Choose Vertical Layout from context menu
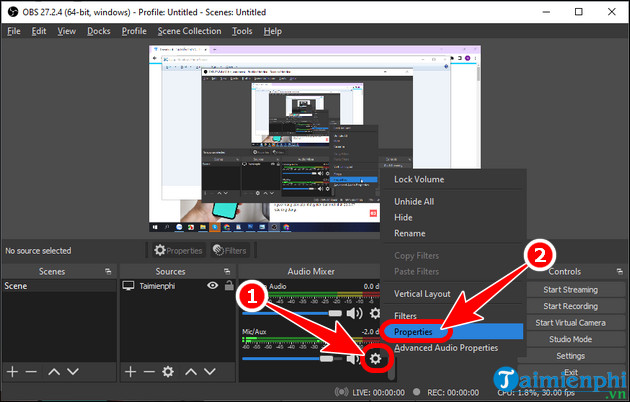 tap(422, 294)
